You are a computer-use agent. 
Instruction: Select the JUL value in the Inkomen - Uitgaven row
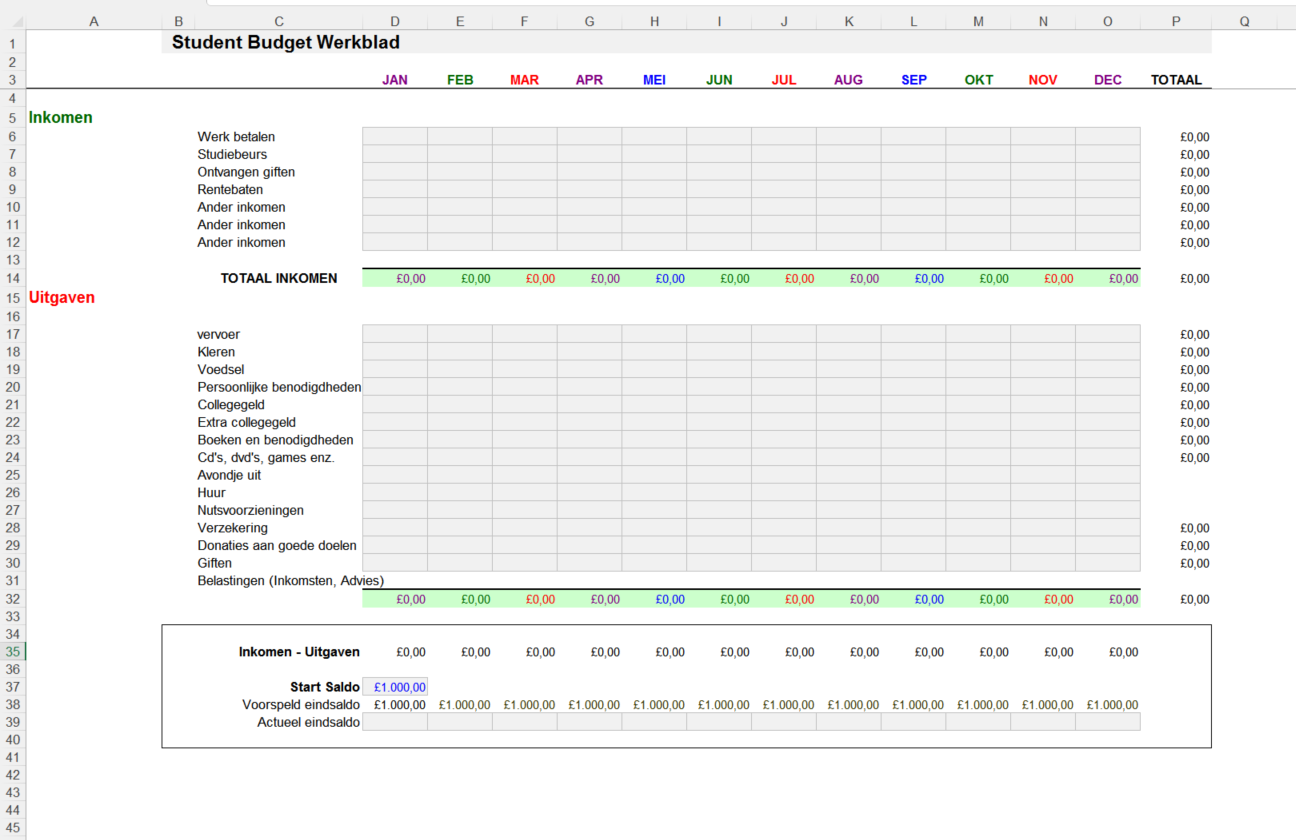799,652
